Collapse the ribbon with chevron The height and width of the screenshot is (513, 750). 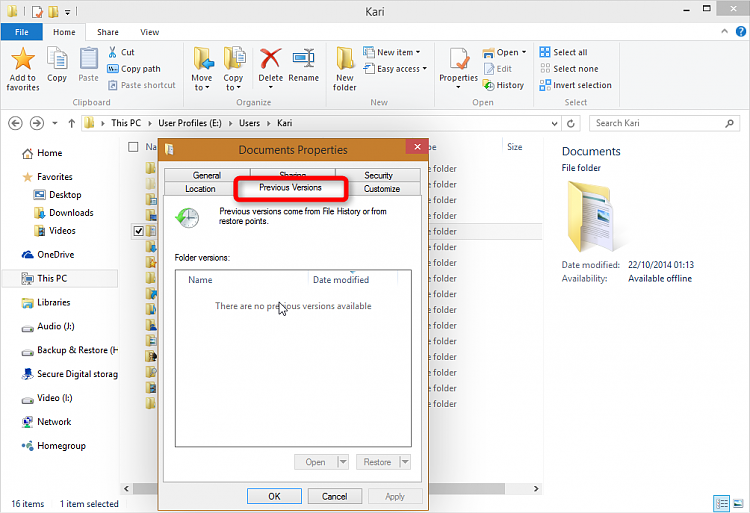click(x=724, y=32)
